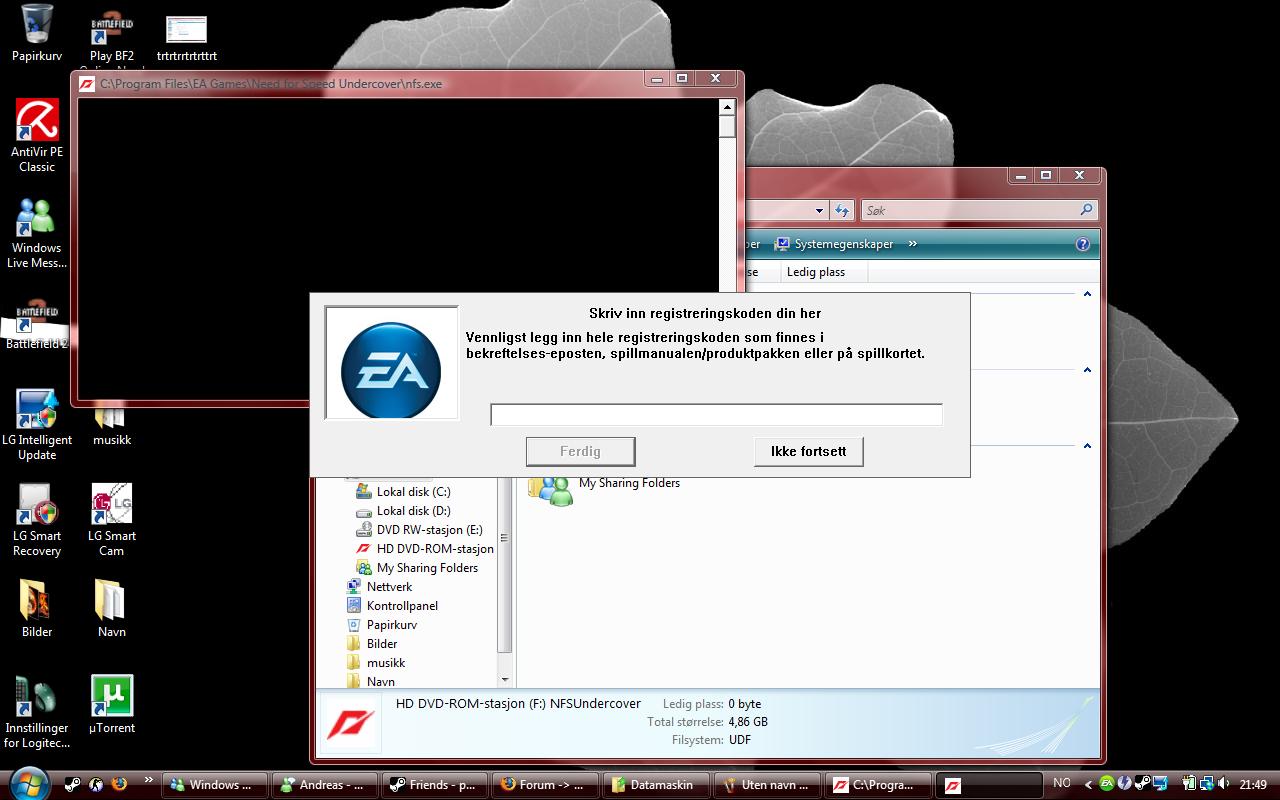
Task: Click the Ferdig button in EA dialog
Action: pyautogui.click(x=580, y=452)
